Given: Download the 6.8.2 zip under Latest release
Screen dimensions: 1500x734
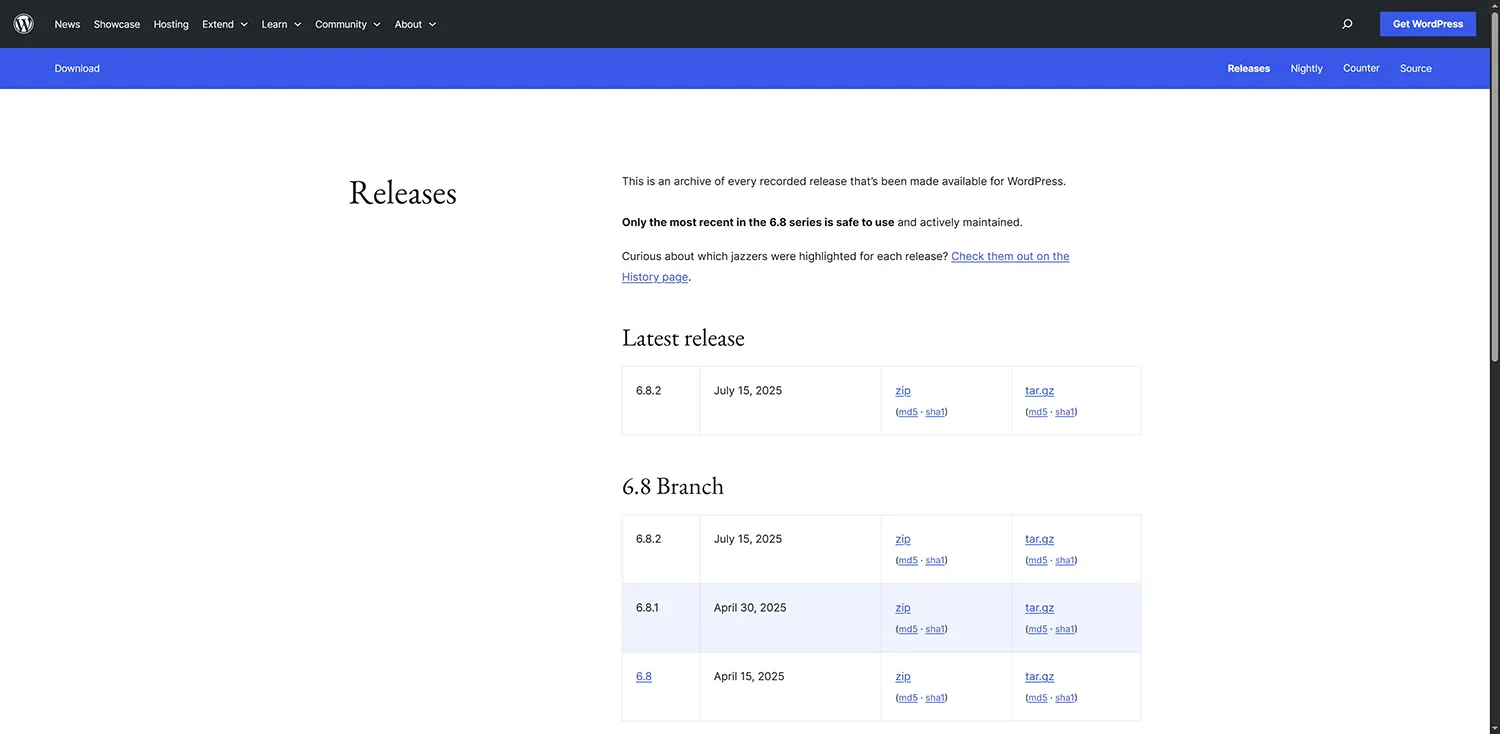Looking at the screenshot, I should click(x=902, y=390).
